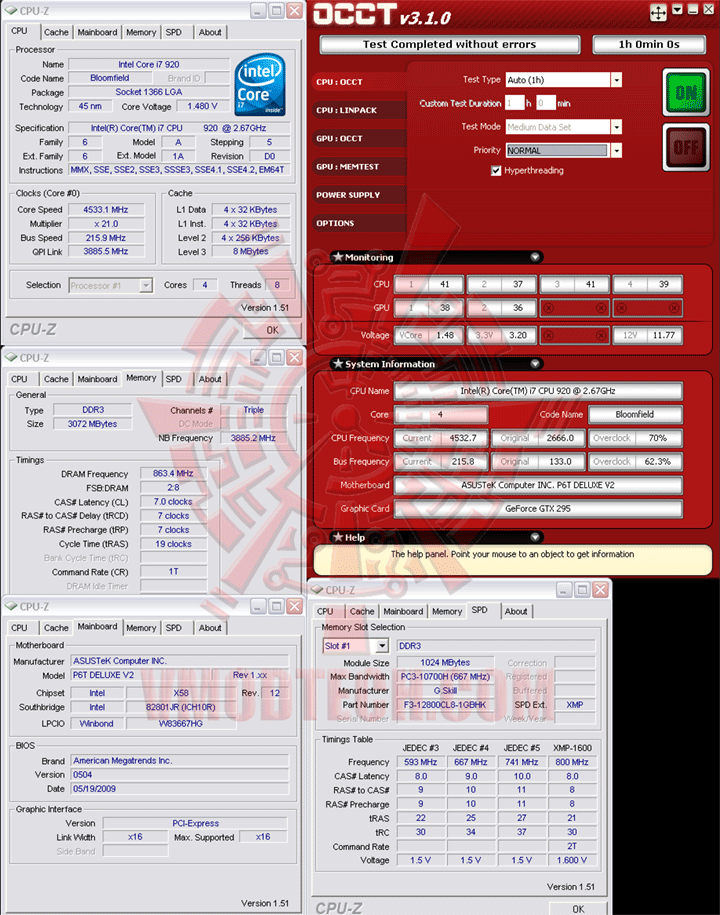Click OK in the Processor CPU-Z window
Screen dimensions: 720x915
[272, 330]
